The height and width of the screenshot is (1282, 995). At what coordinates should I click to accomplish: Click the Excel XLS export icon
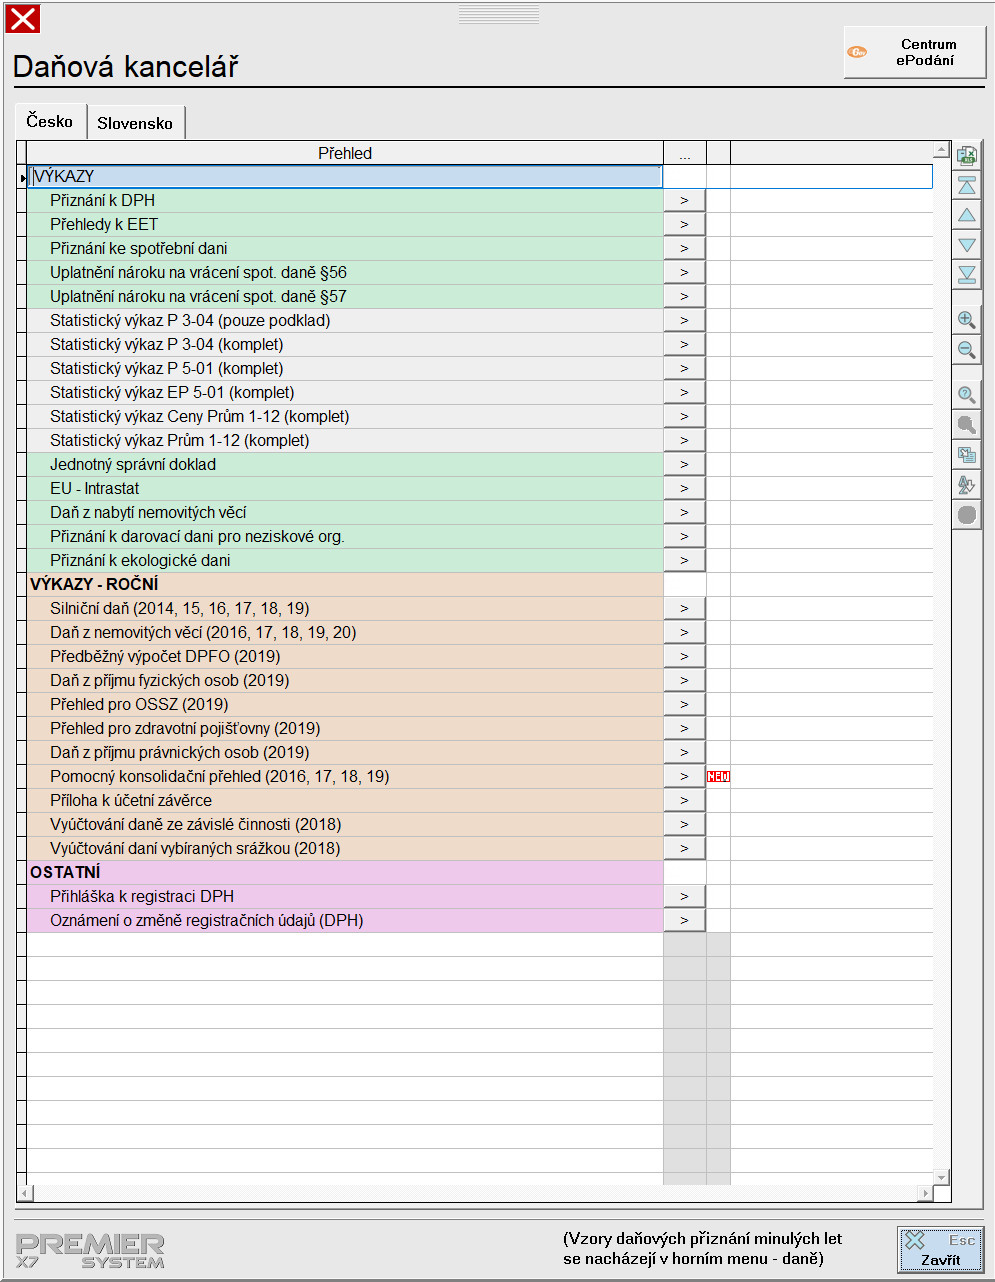[966, 155]
